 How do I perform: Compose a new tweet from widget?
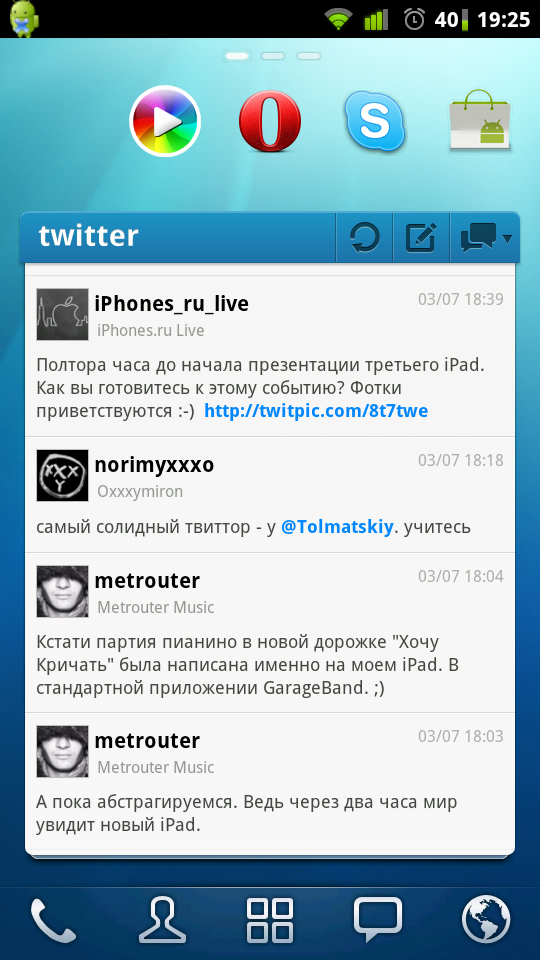coord(421,237)
